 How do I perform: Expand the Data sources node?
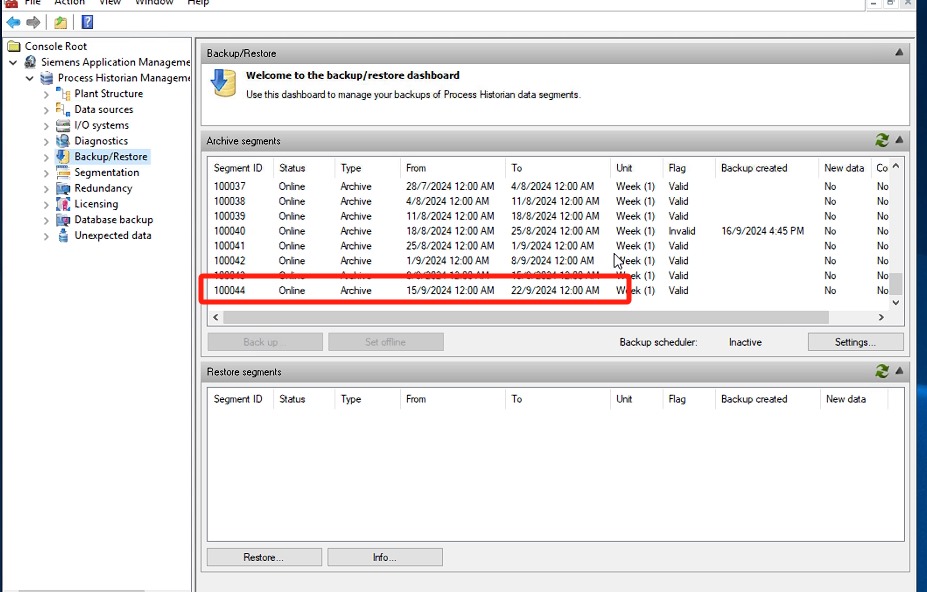46,110
